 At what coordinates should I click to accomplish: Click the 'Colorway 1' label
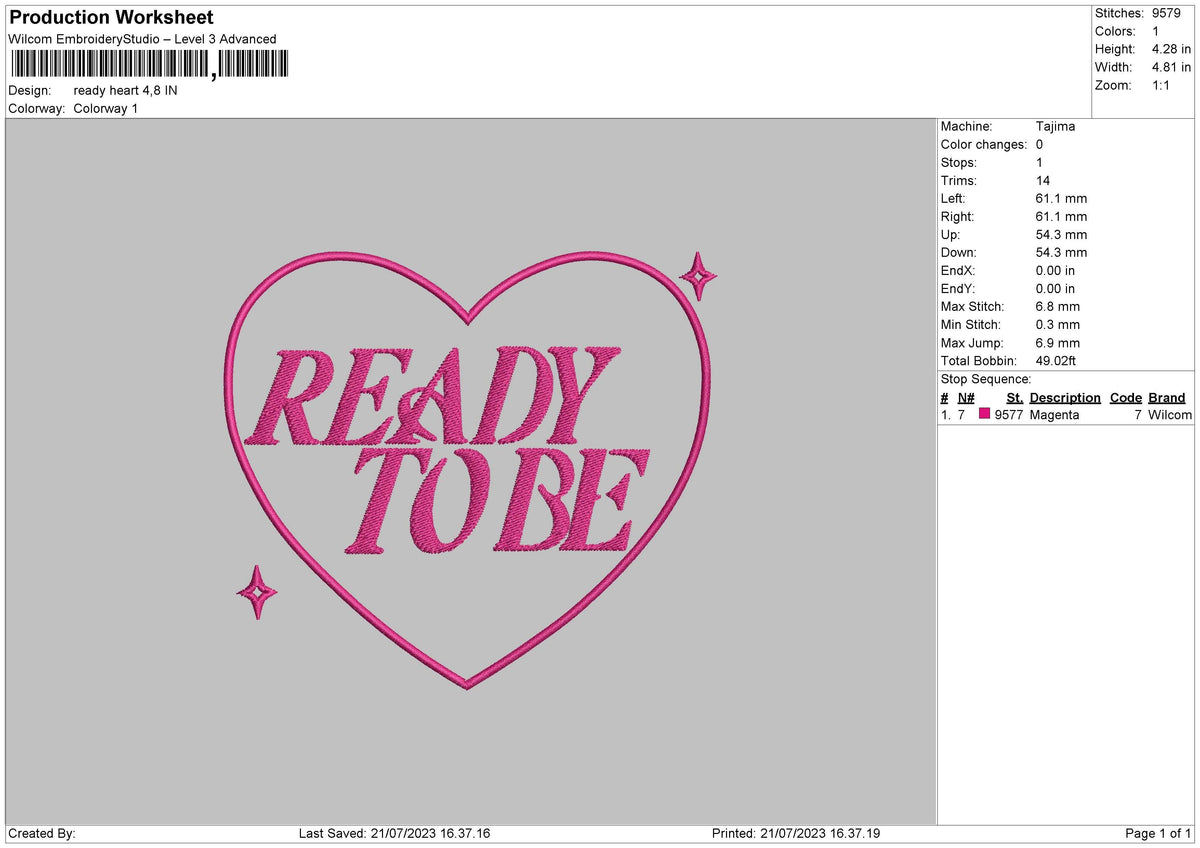click(x=106, y=108)
